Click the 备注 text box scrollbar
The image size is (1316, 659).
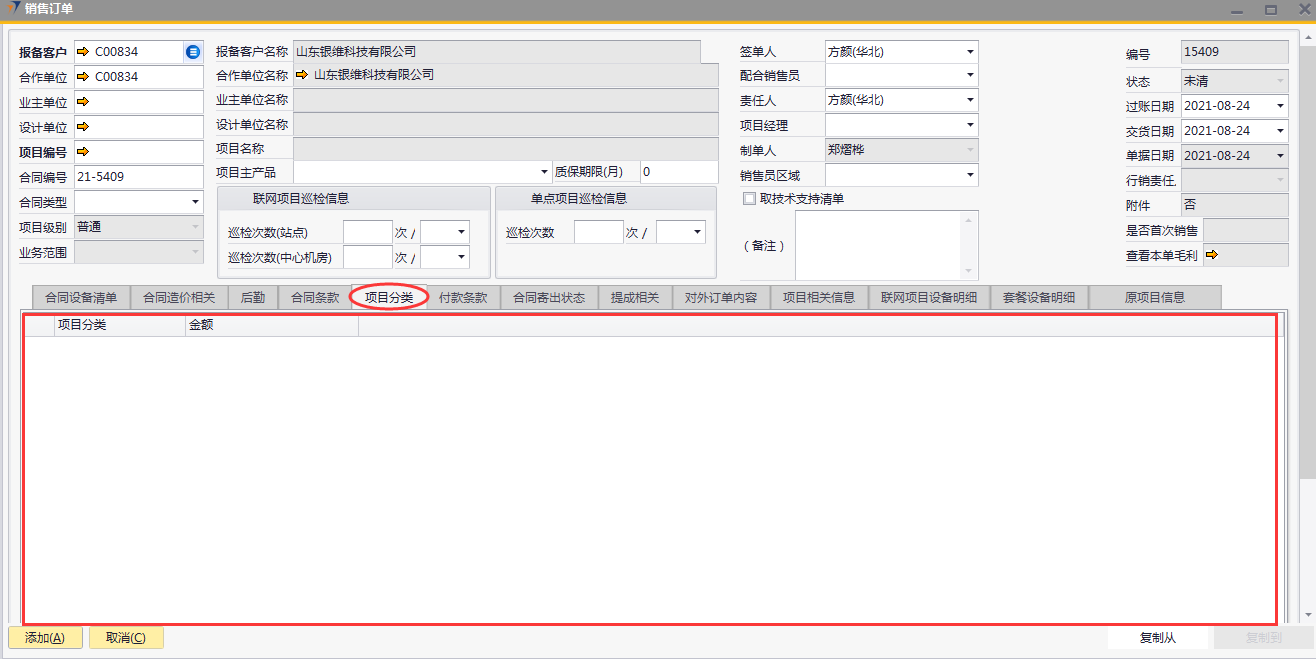coord(967,245)
